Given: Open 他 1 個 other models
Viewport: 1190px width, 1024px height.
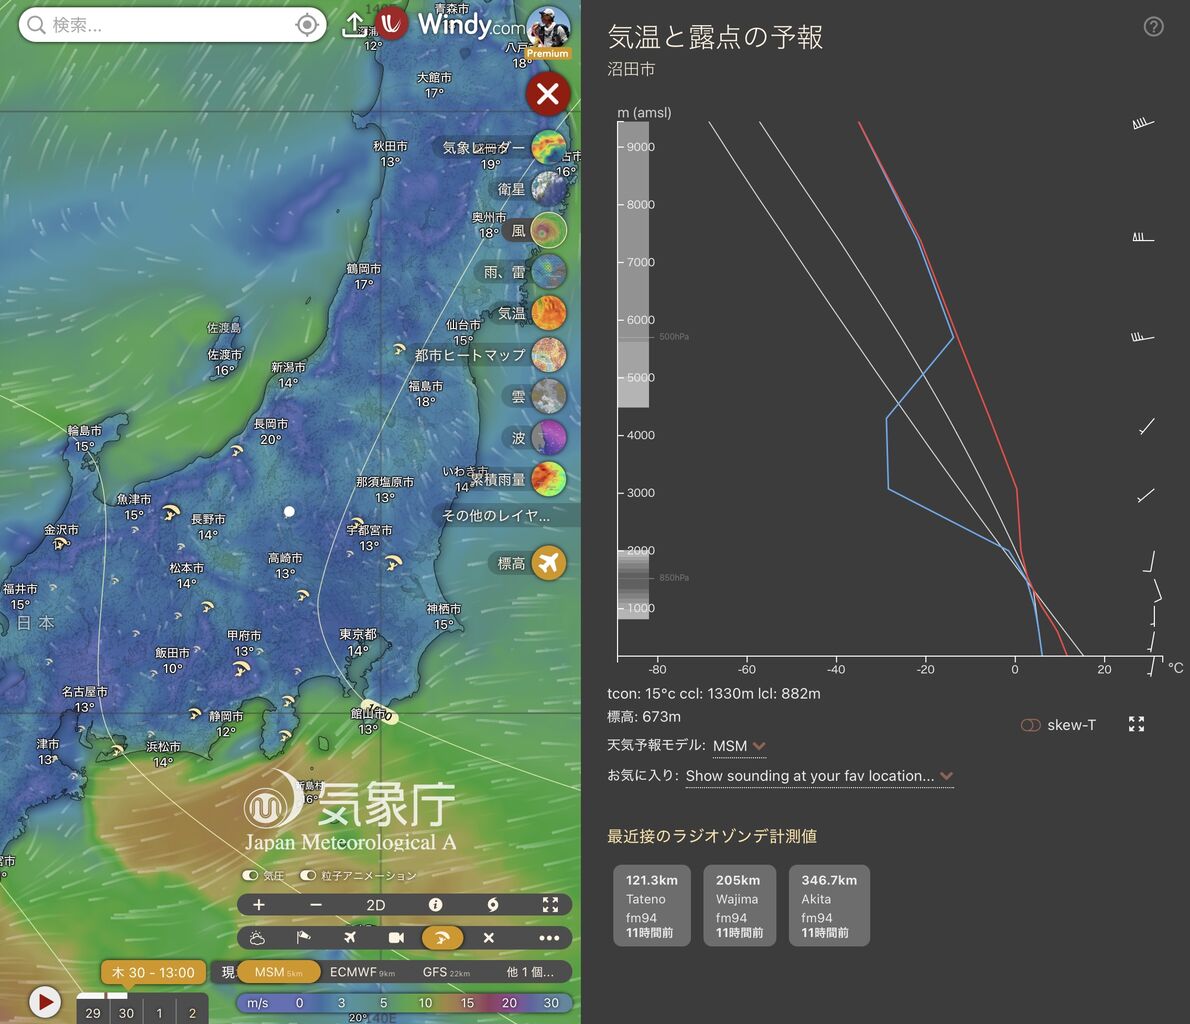Looking at the screenshot, I should [530, 972].
